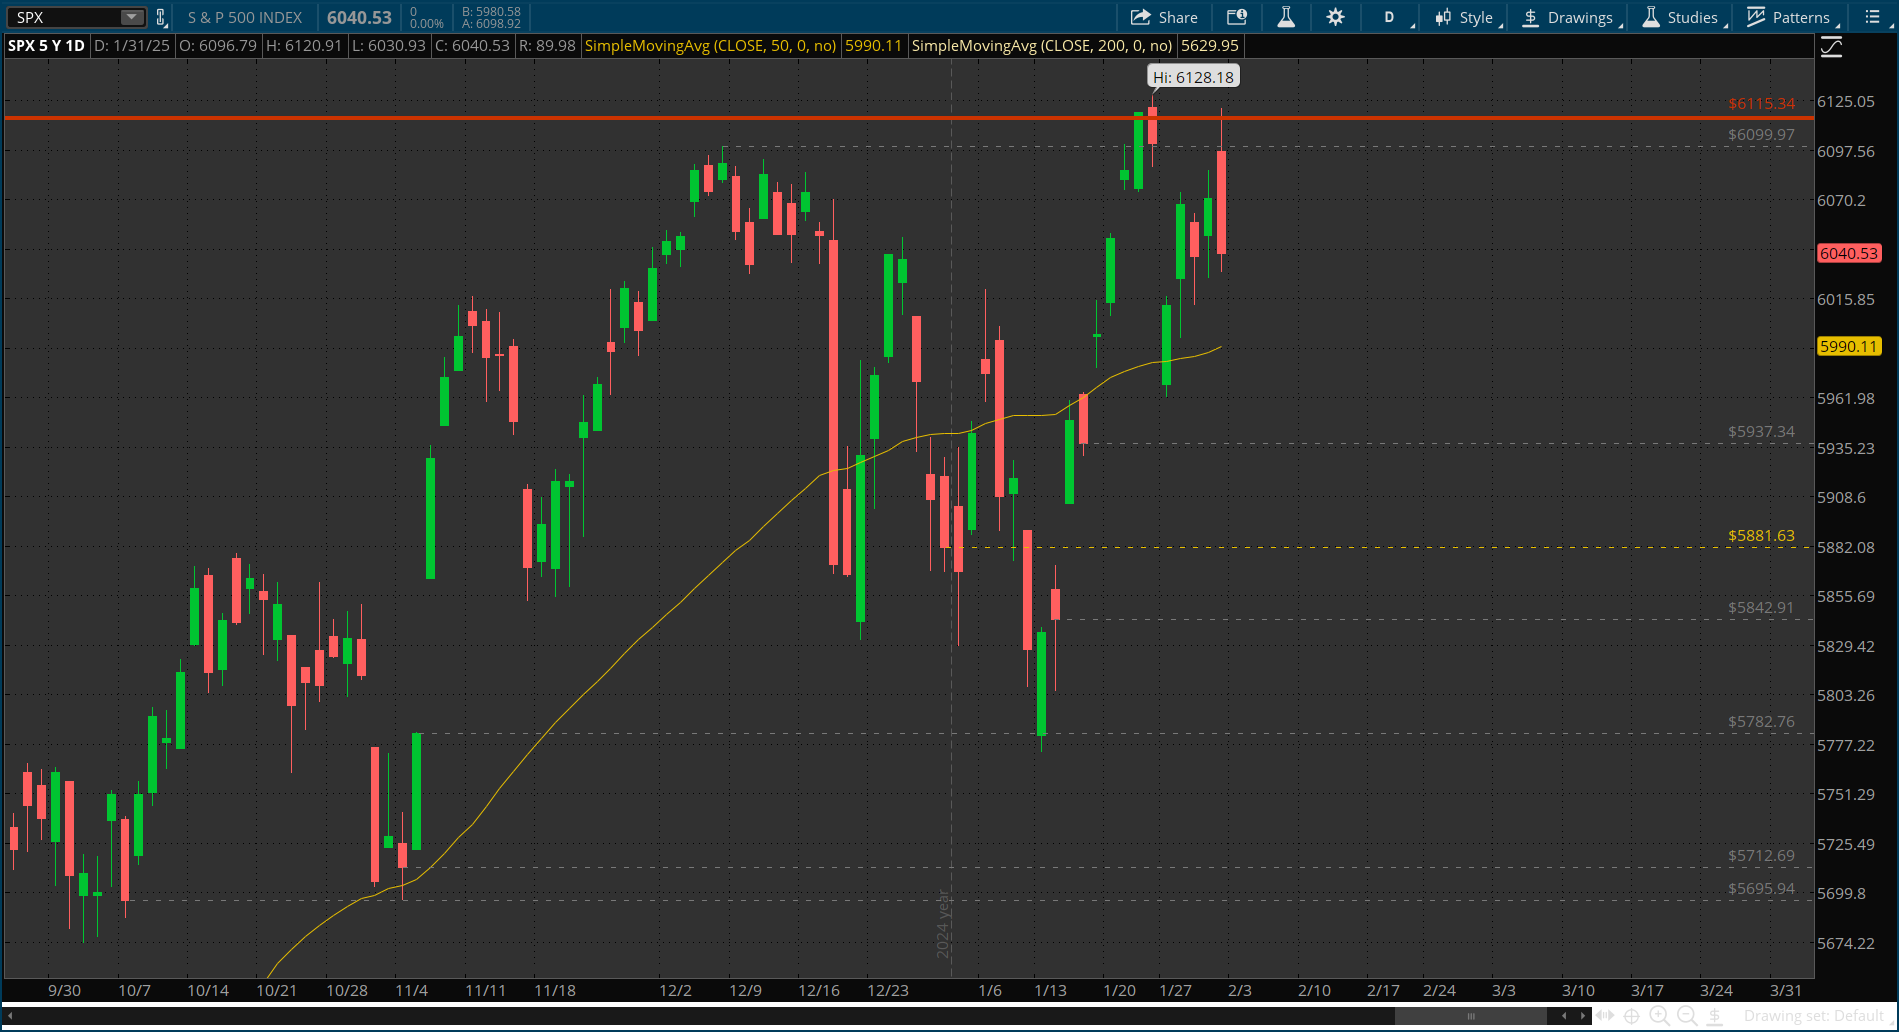The width and height of the screenshot is (1899, 1032).
Task: Open the Patterns menu
Action: click(1791, 17)
